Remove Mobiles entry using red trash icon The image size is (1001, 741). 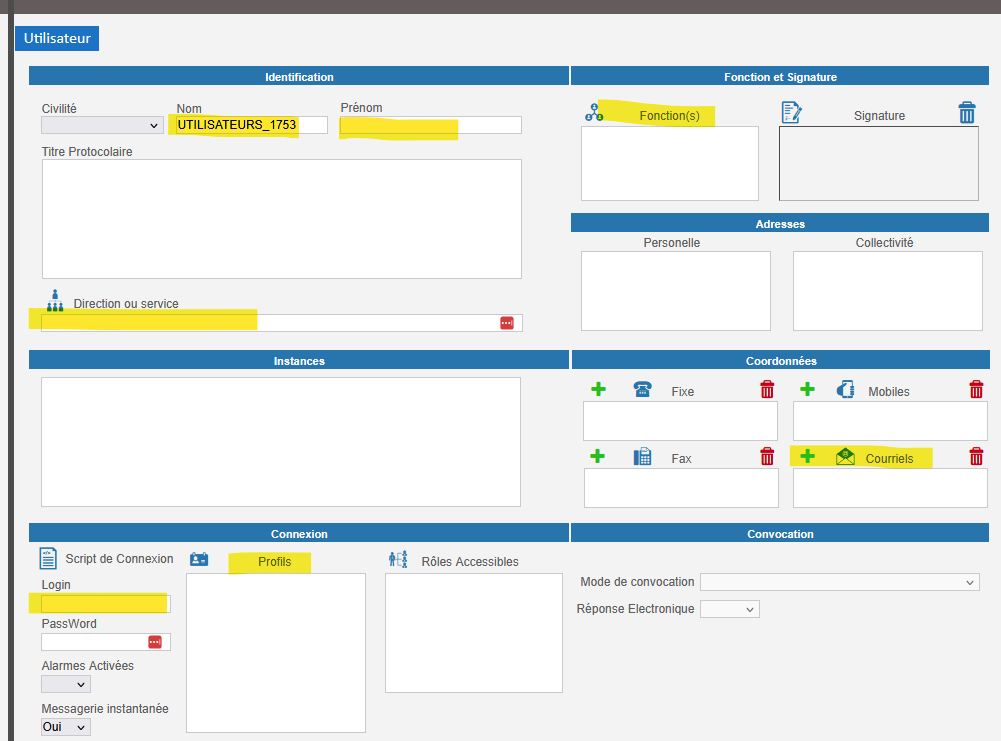[976, 390]
